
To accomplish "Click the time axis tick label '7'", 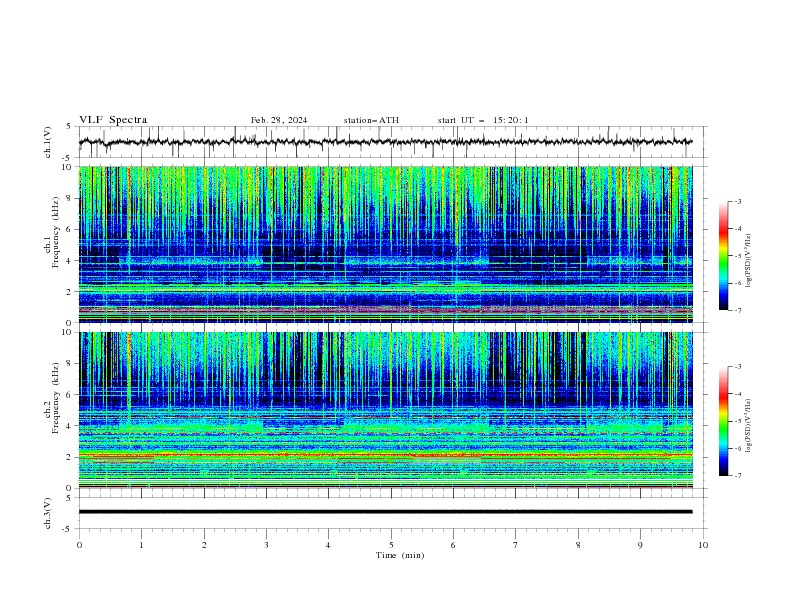I will click(516, 545).
